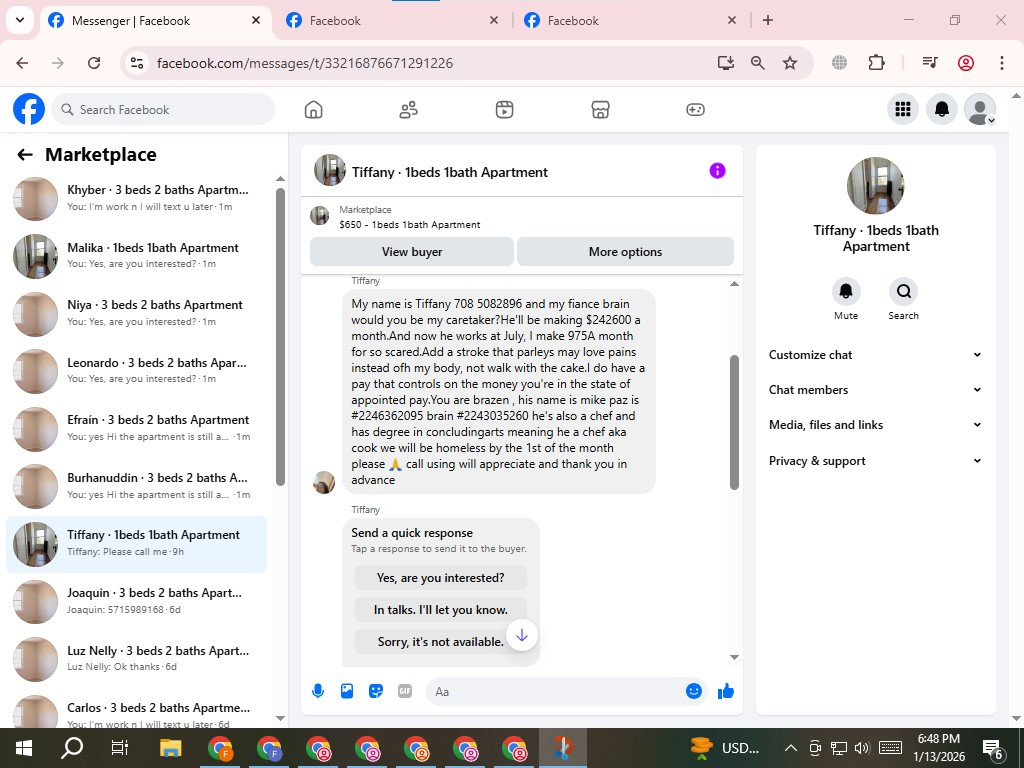The height and width of the screenshot is (768, 1024).
Task: Click the More options button
Action: tap(625, 251)
